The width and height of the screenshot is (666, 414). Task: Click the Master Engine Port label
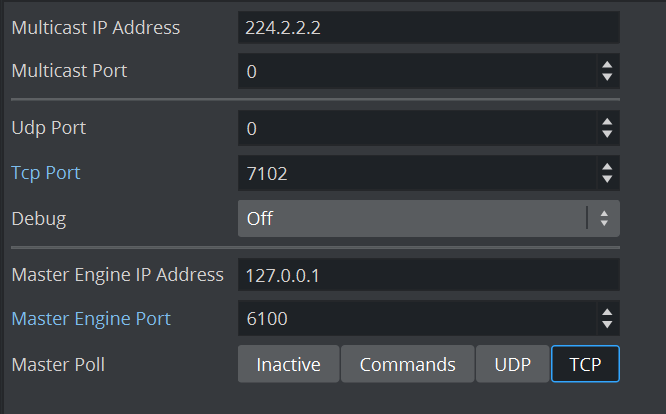(x=91, y=318)
